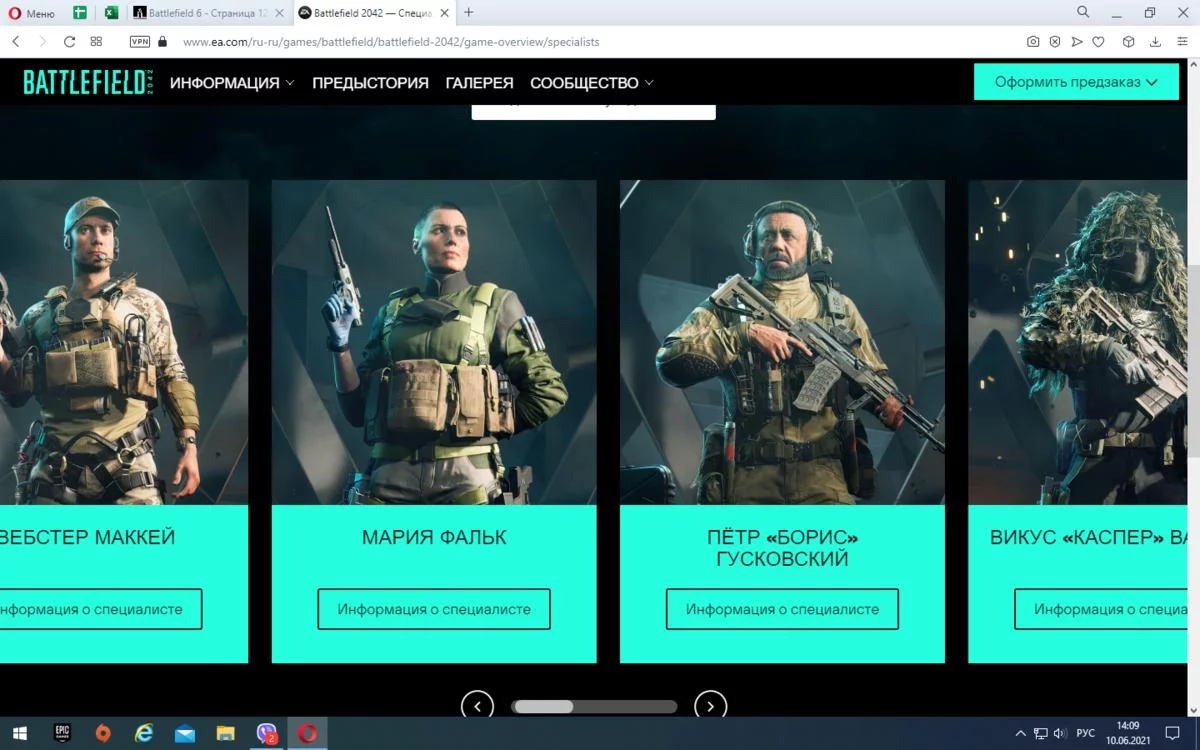Click the carousel horizontal scrollbar thumb

543,706
